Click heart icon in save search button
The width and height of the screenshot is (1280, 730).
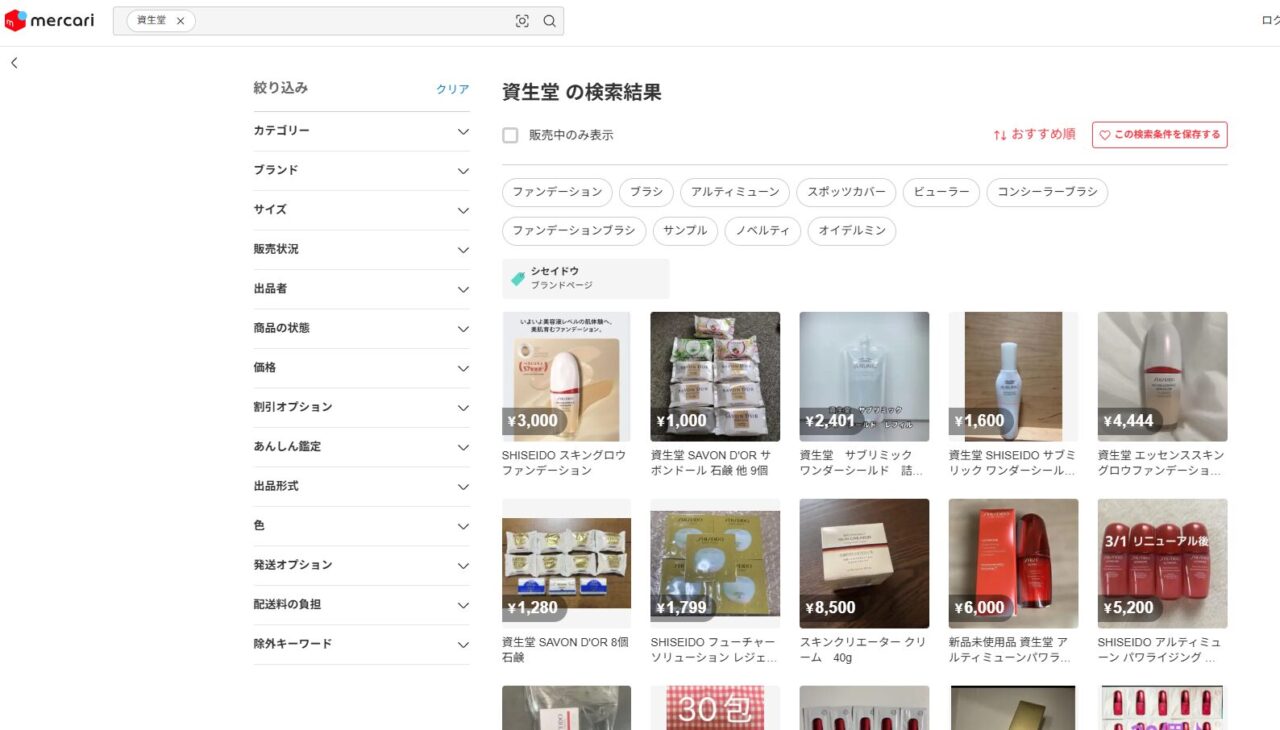coord(1105,135)
